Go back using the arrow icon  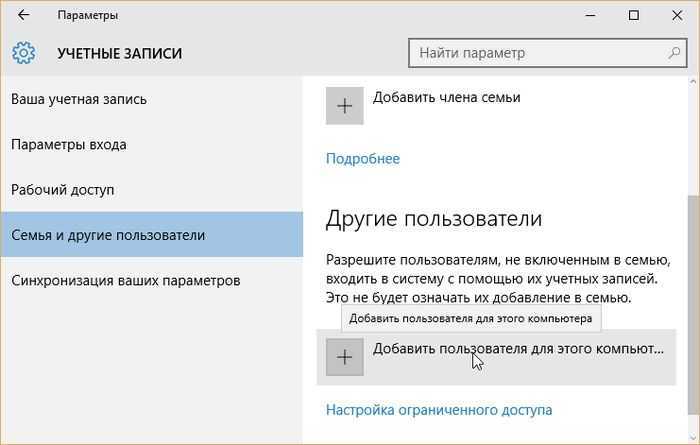pyautogui.click(x=24, y=15)
